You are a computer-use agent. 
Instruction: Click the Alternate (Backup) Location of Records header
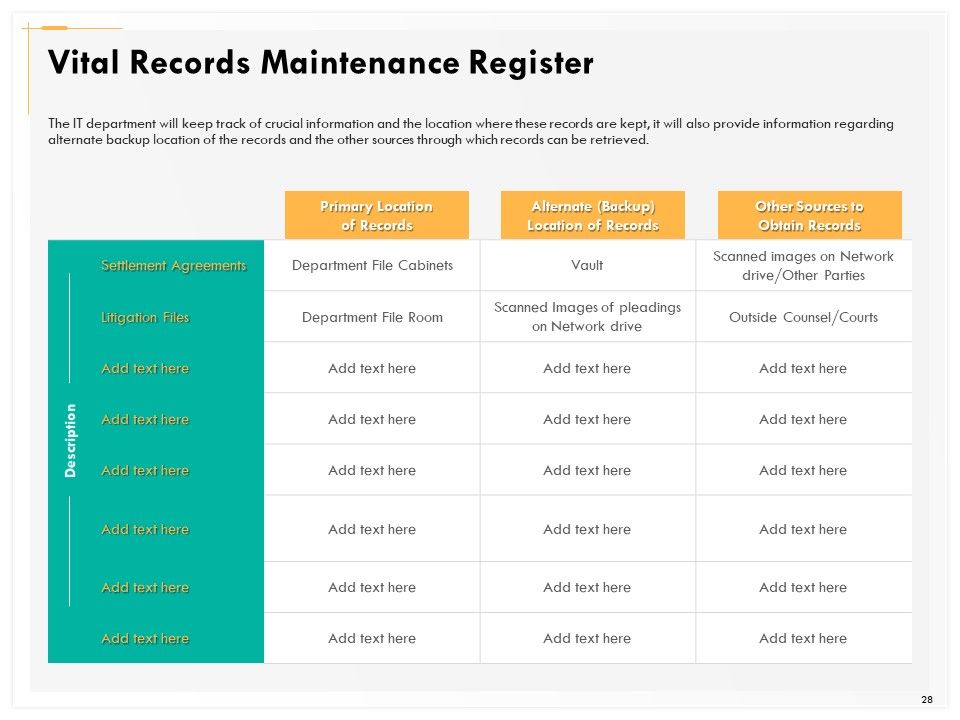[x=593, y=215]
